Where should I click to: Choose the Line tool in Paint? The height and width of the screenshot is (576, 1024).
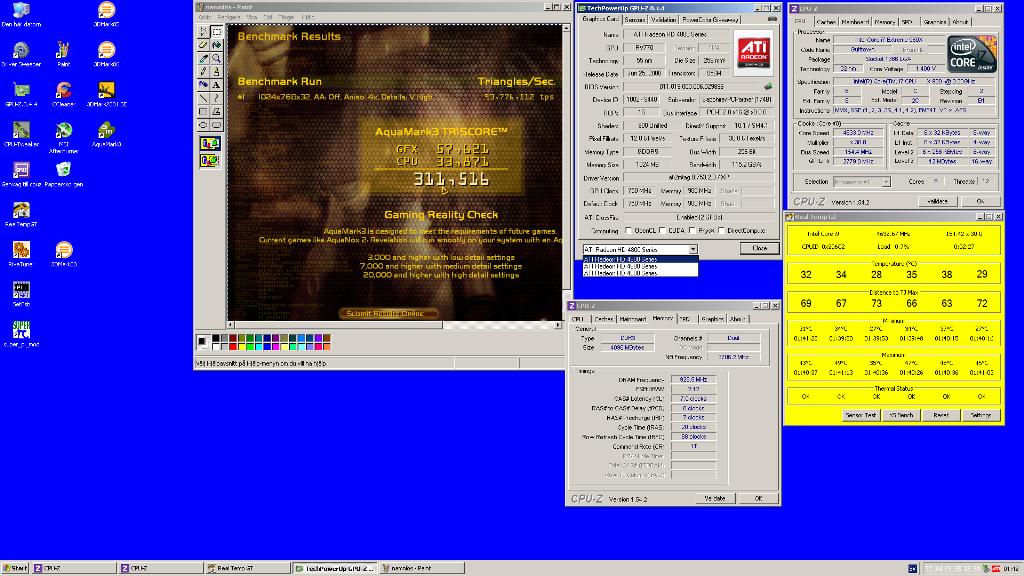pyautogui.click(x=203, y=98)
